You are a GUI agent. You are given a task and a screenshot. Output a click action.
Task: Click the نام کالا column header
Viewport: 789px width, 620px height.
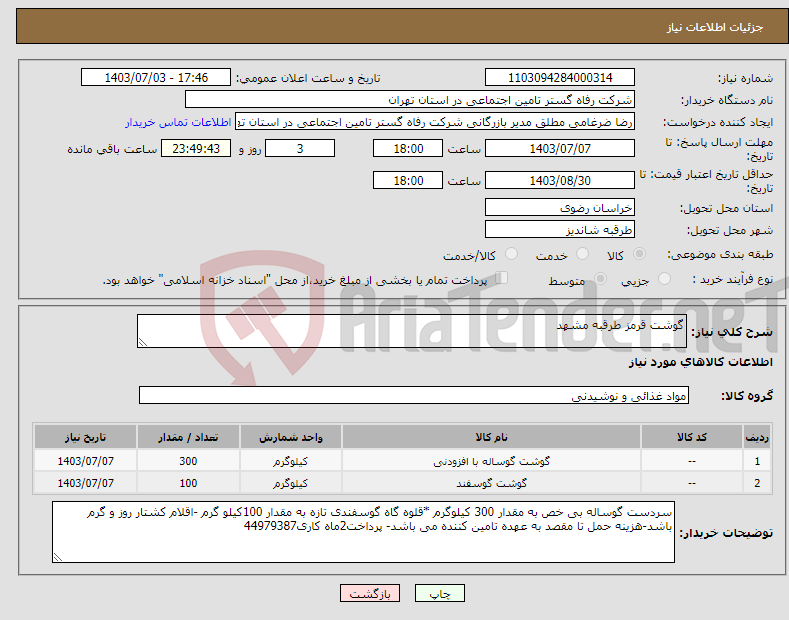point(491,437)
